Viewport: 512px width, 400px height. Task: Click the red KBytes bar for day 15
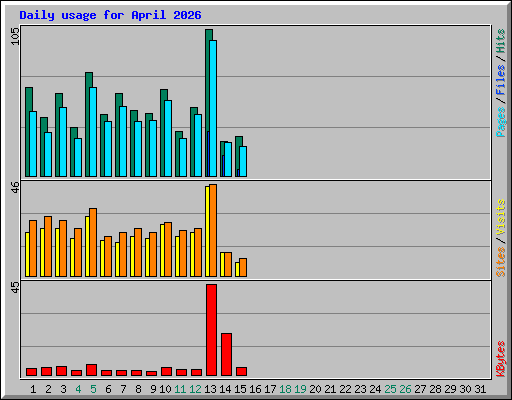241,372
